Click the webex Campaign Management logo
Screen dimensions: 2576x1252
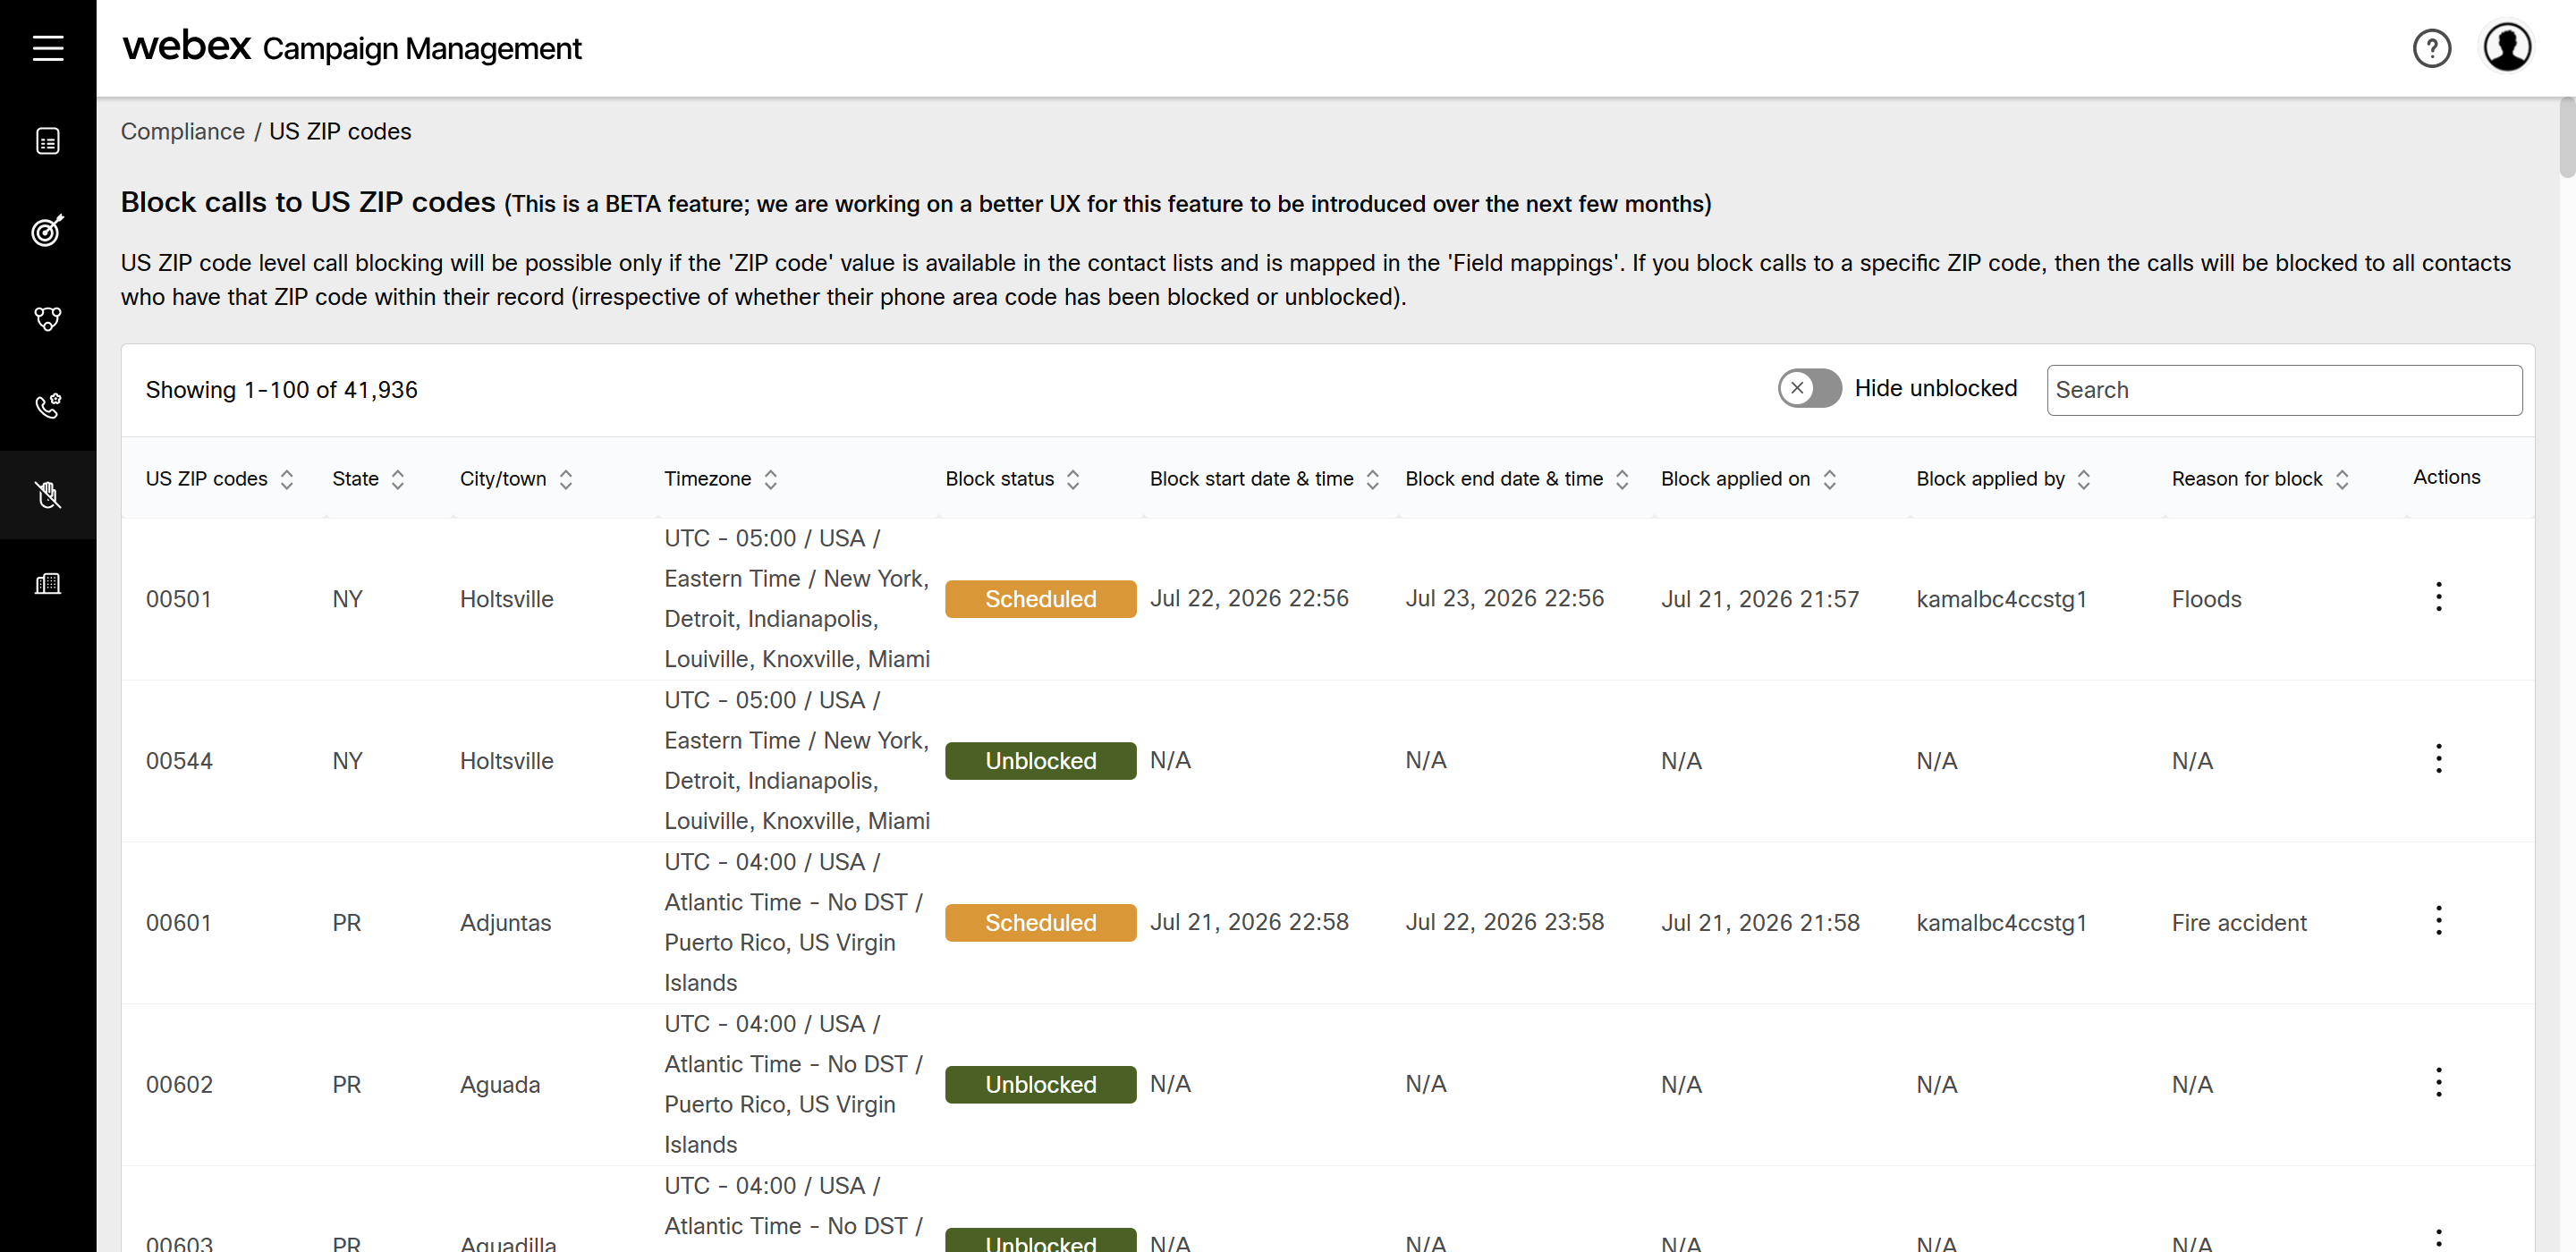pos(352,47)
